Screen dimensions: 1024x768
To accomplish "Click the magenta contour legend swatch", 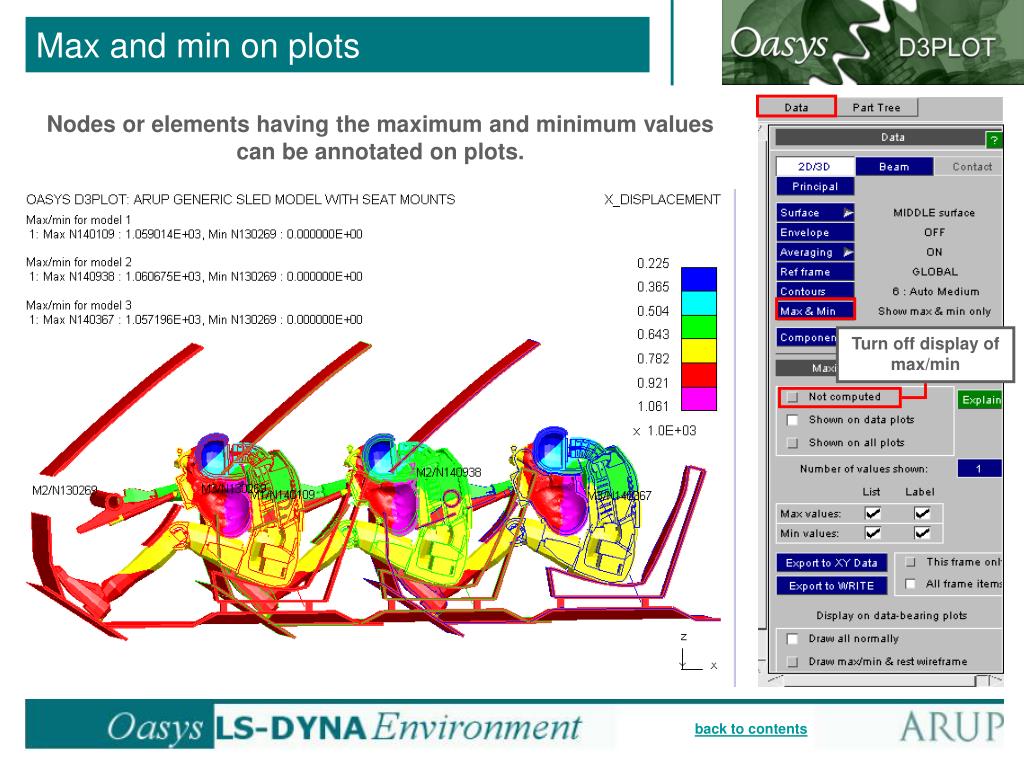I will click(699, 398).
